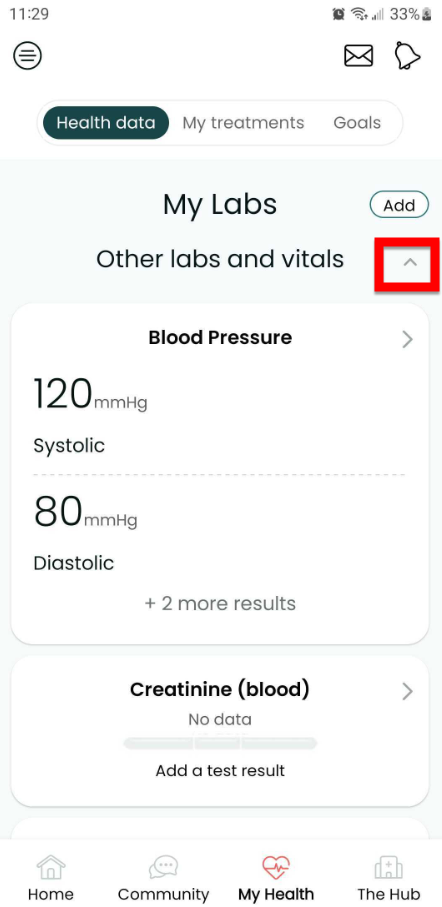Viewport: 442px width, 907px height.
Task: Open notifications bell icon
Action: [x=407, y=56]
